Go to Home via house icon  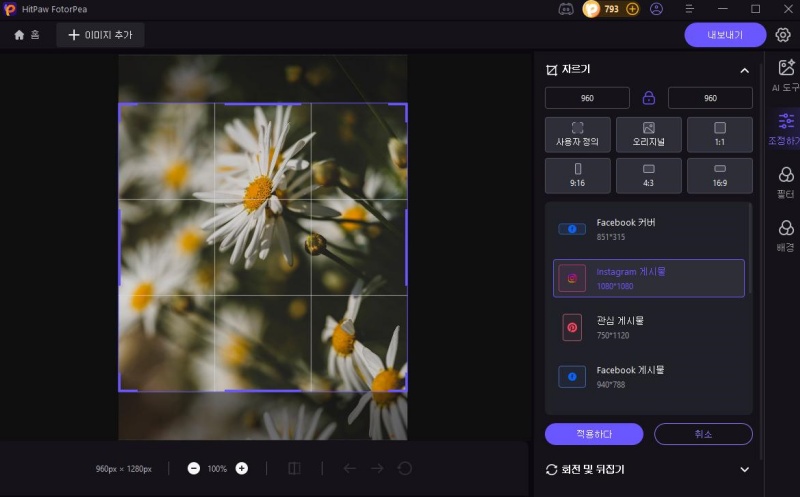[x=19, y=35]
